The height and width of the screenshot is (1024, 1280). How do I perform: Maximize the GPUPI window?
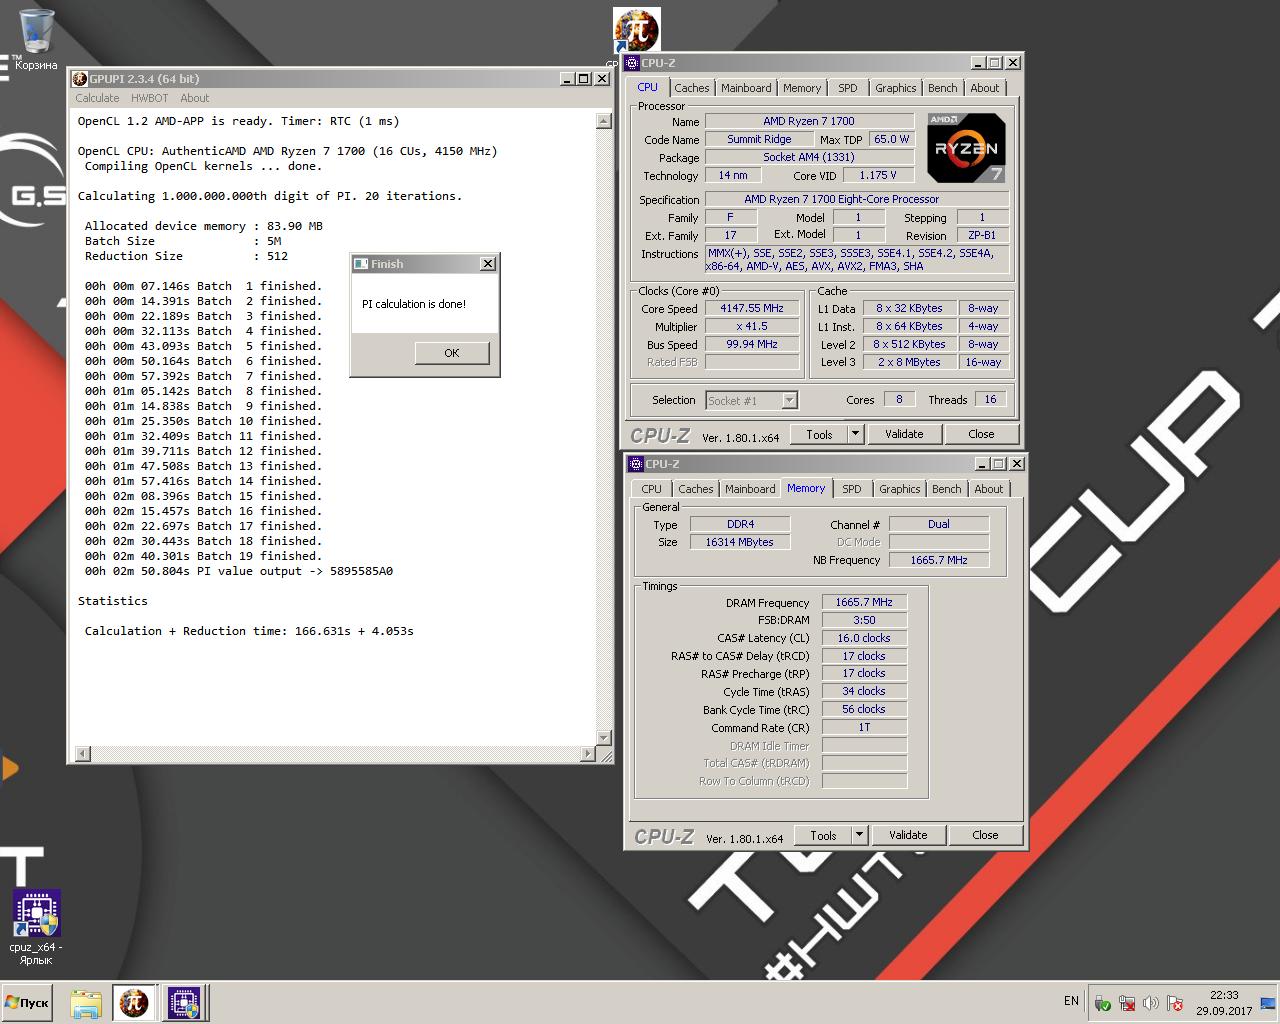coord(584,79)
